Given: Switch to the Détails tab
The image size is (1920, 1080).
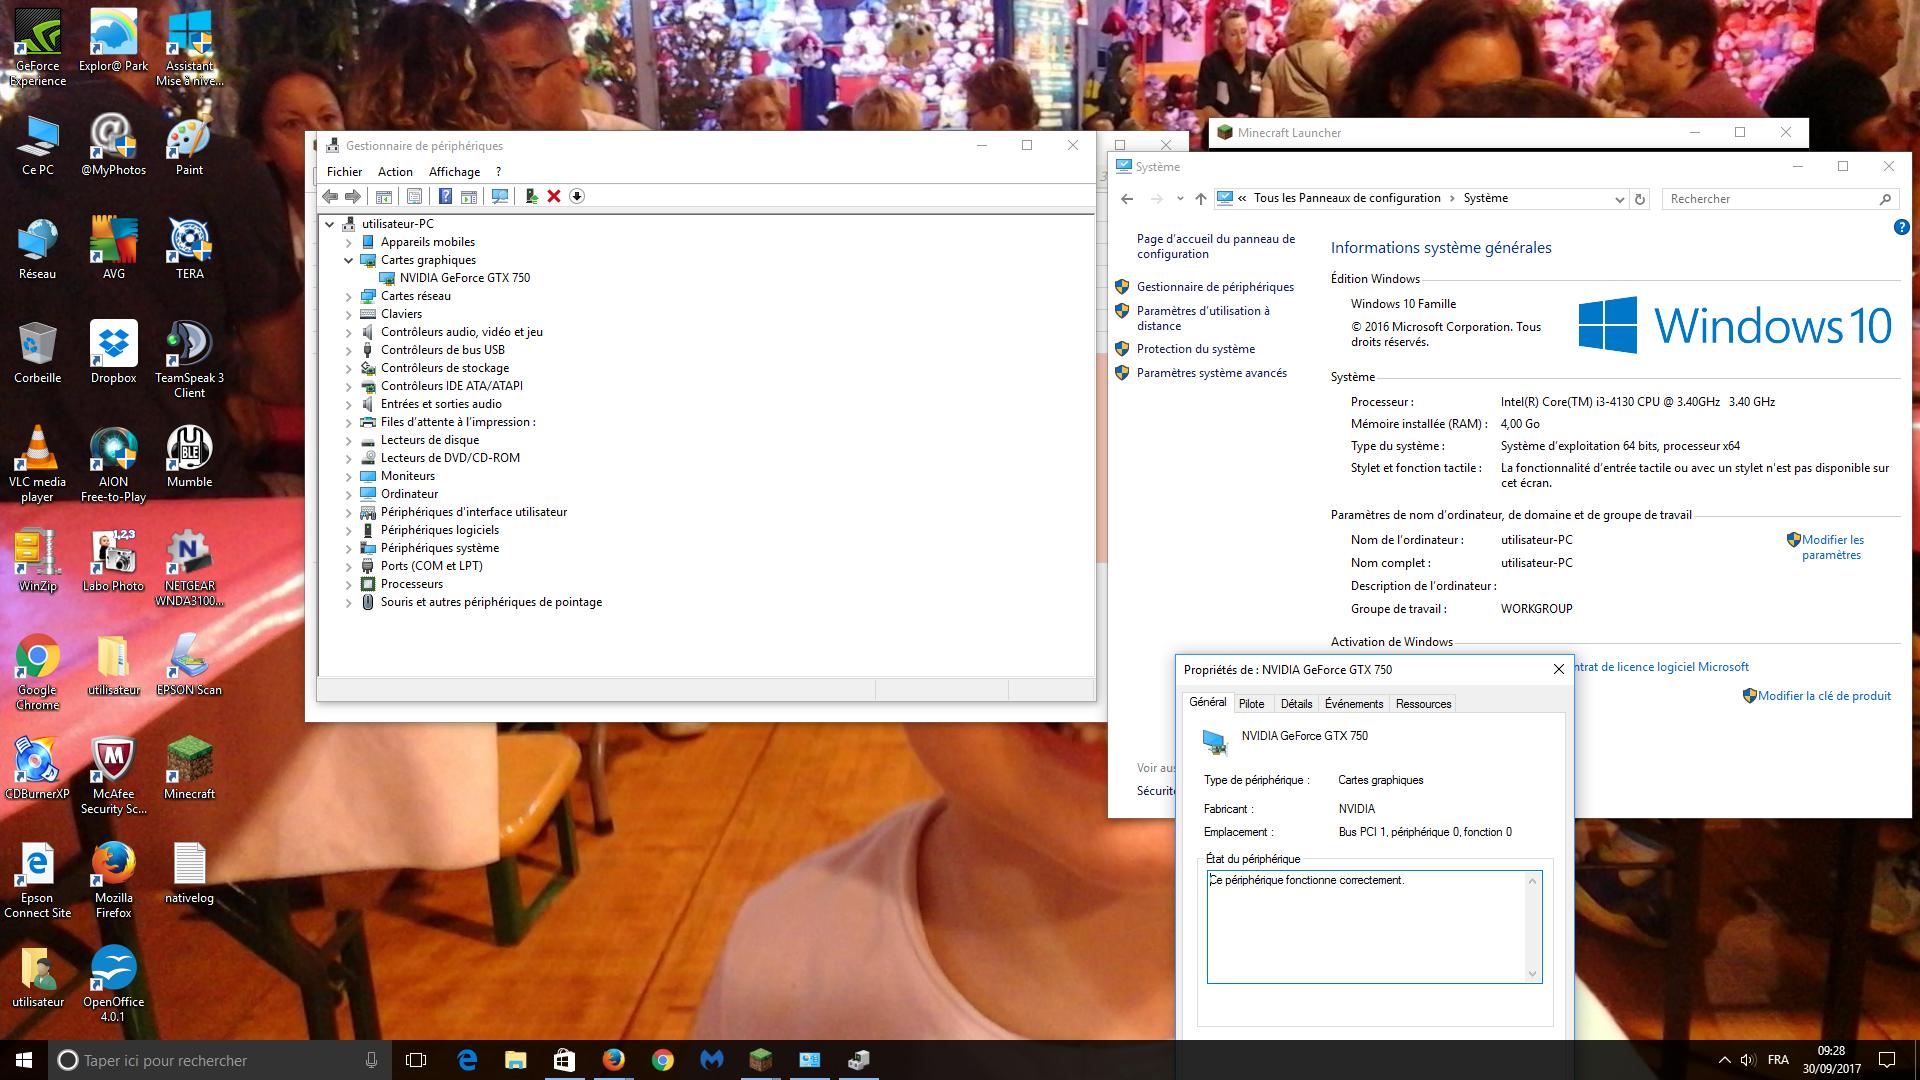Looking at the screenshot, I should 1296,704.
